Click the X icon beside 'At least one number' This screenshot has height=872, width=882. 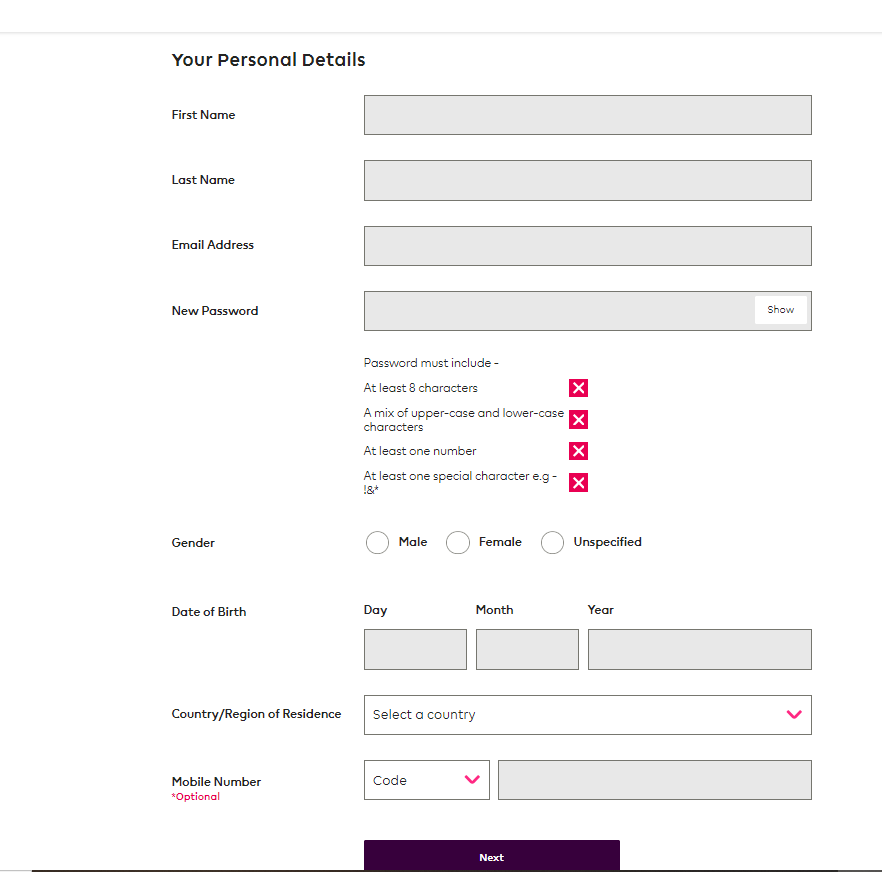578,451
